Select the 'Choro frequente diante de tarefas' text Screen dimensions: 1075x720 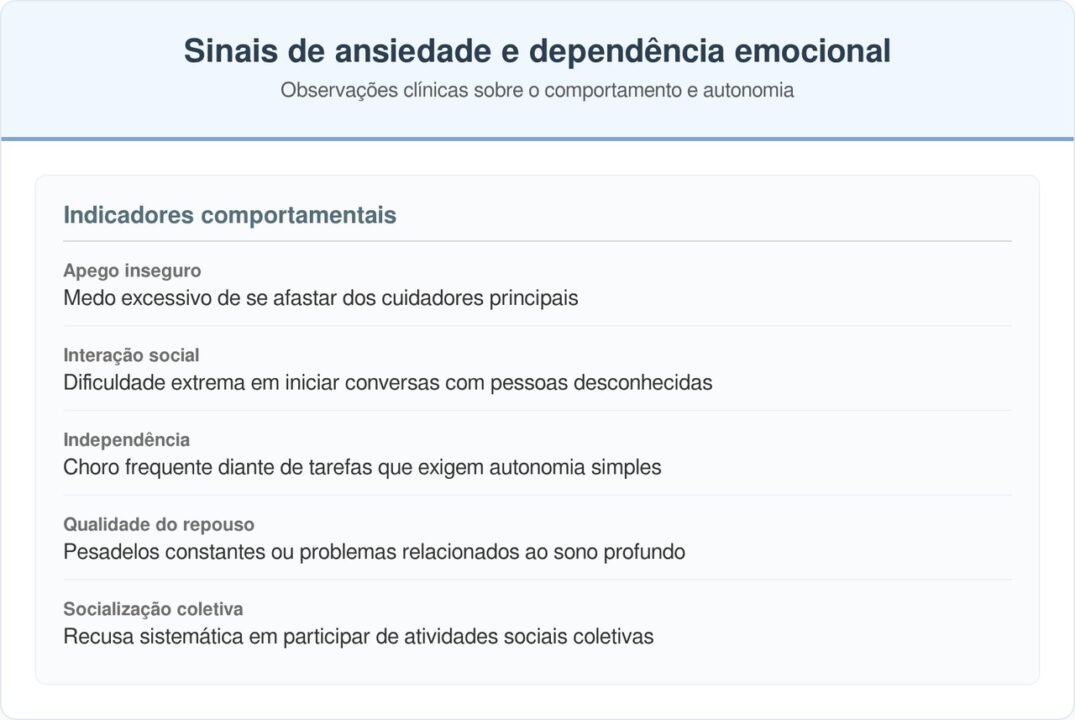tap(362, 467)
